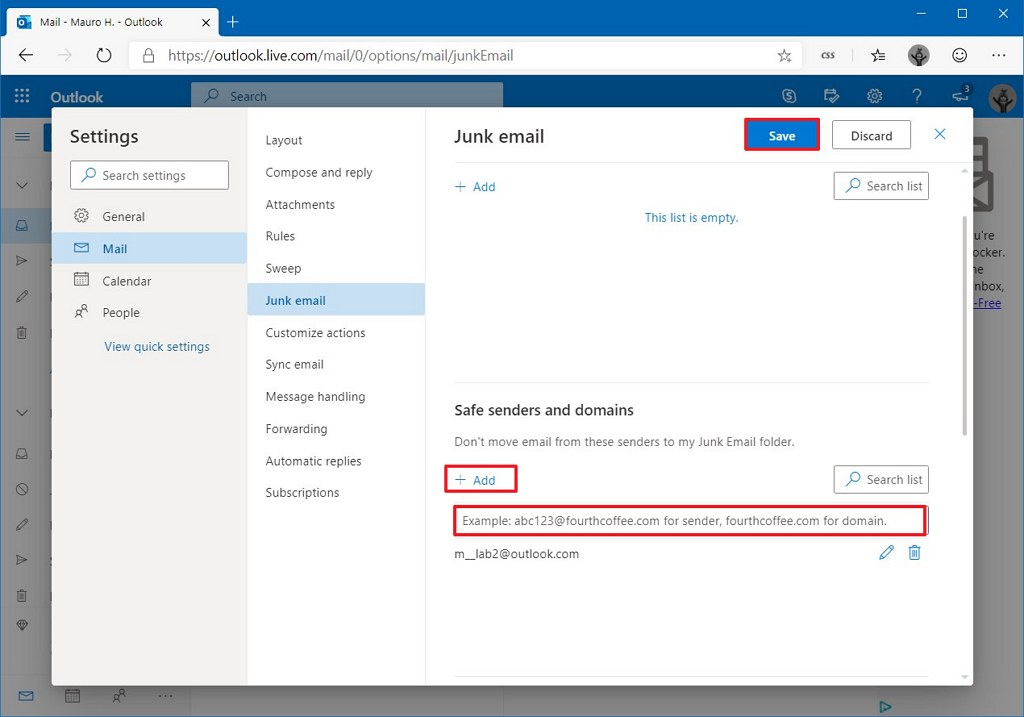
Task: Type in the safe sender example field
Action: pyautogui.click(x=688, y=521)
